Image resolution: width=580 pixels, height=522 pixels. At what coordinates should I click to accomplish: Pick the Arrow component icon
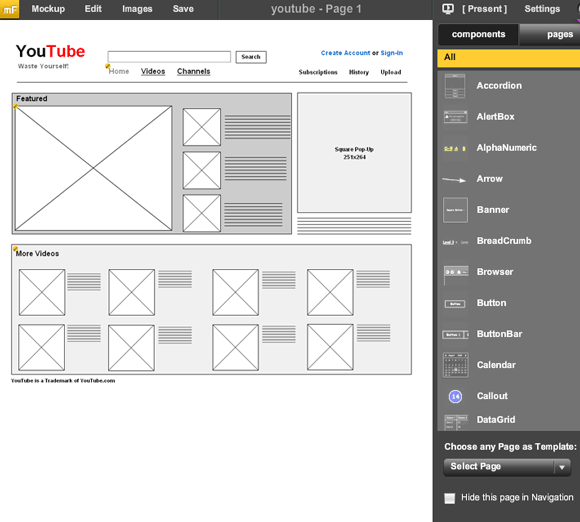(x=454, y=179)
